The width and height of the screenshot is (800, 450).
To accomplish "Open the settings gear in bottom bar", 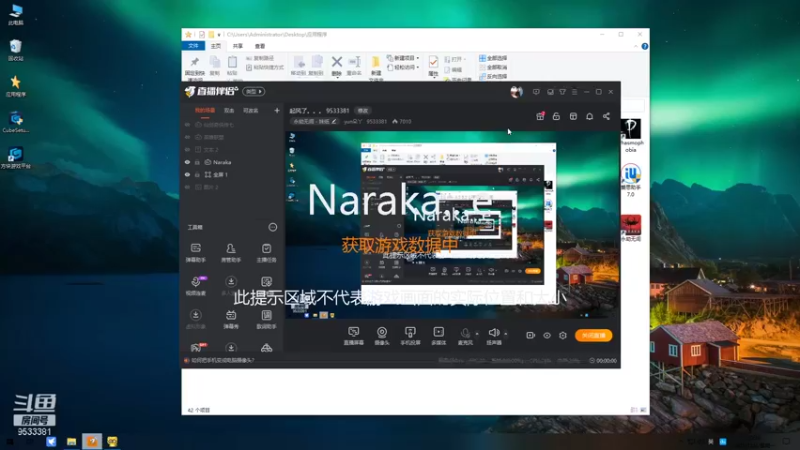I will (x=563, y=335).
